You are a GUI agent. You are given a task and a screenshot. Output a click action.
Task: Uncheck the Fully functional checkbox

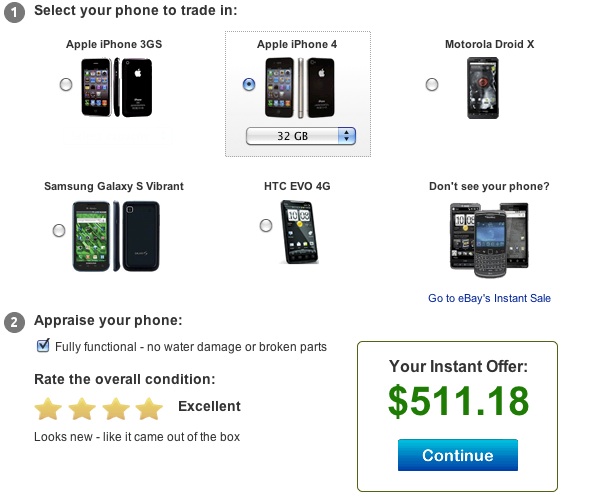coord(43,346)
